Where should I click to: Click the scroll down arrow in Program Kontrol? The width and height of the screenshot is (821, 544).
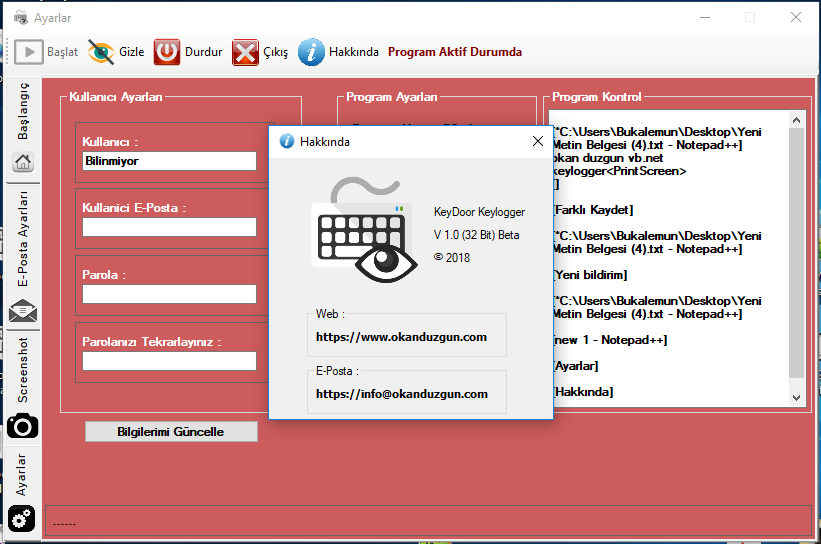point(796,397)
